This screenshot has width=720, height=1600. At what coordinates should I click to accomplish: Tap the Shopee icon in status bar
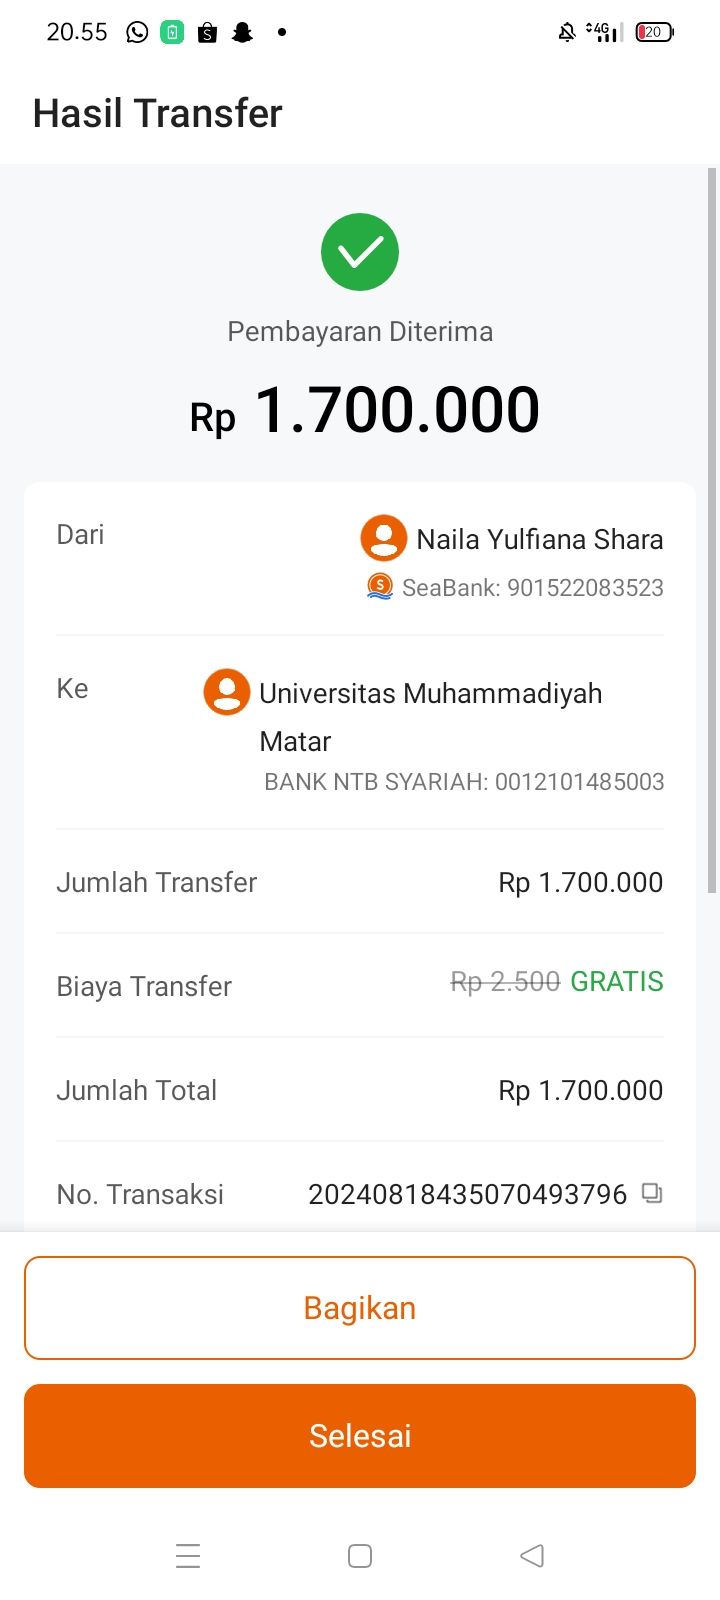[x=207, y=33]
